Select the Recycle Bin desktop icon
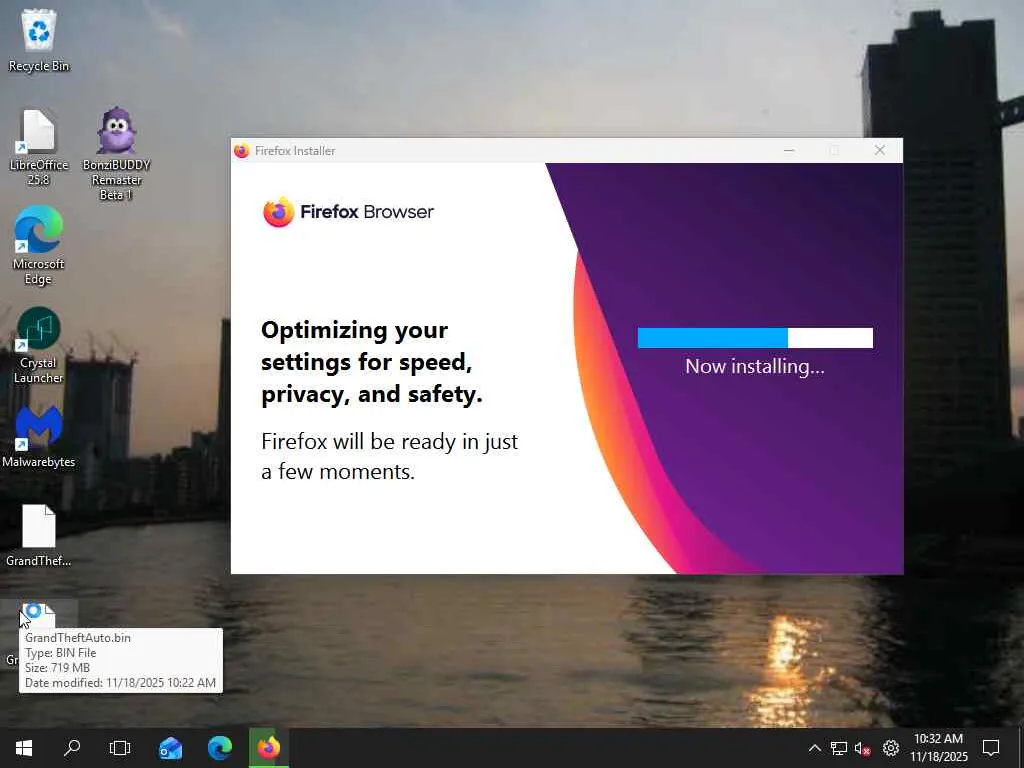This screenshot has width=1024, height=768. coord(39,40)
